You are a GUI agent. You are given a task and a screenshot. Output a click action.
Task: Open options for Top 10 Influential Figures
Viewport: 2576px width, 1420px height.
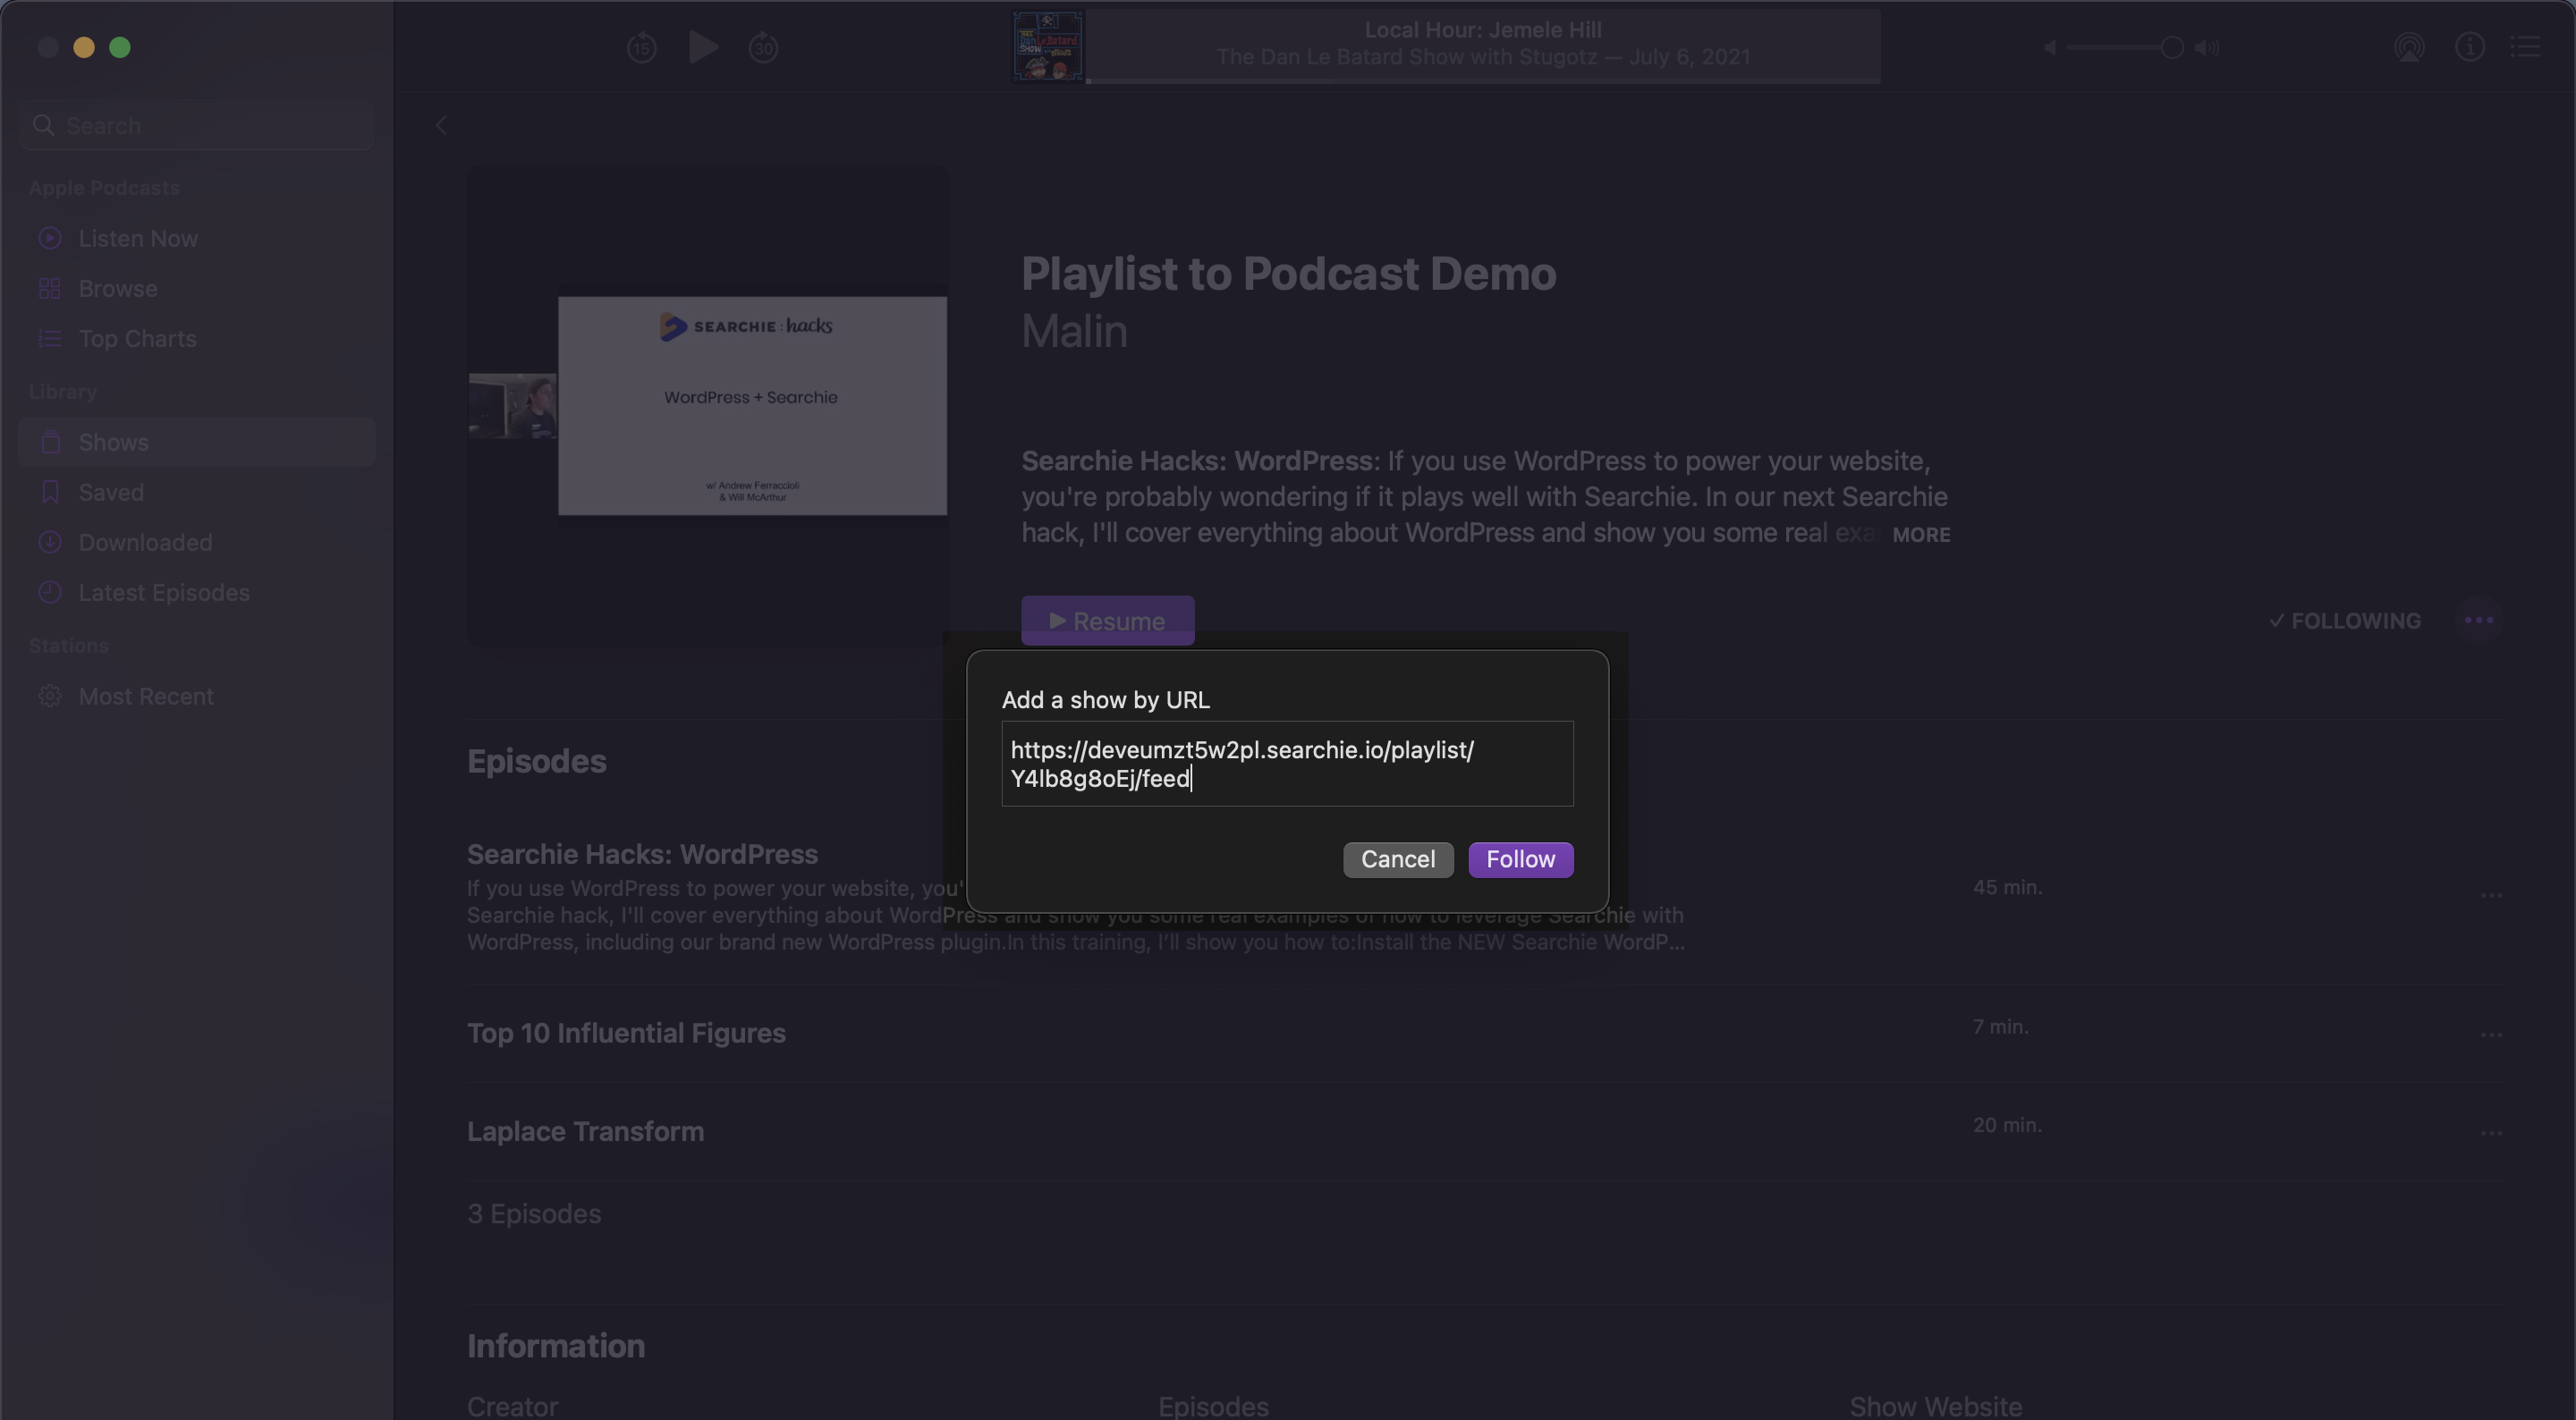click(x=2491, y=1035)
